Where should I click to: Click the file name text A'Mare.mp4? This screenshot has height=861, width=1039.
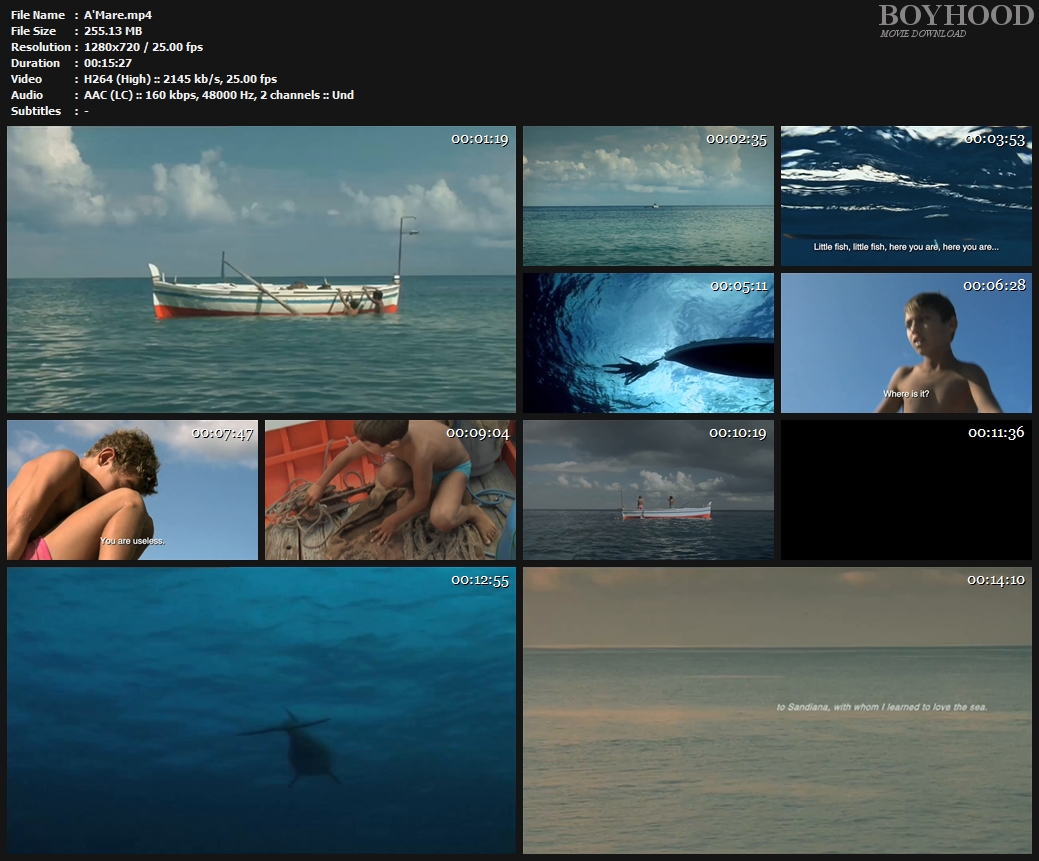(x=118, y=15)
